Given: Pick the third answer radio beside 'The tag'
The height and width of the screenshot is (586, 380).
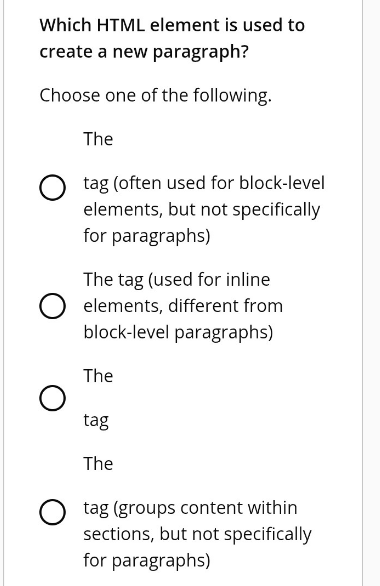Looking at the screenshot, I should pyautogui.click(x=53, y=398).
